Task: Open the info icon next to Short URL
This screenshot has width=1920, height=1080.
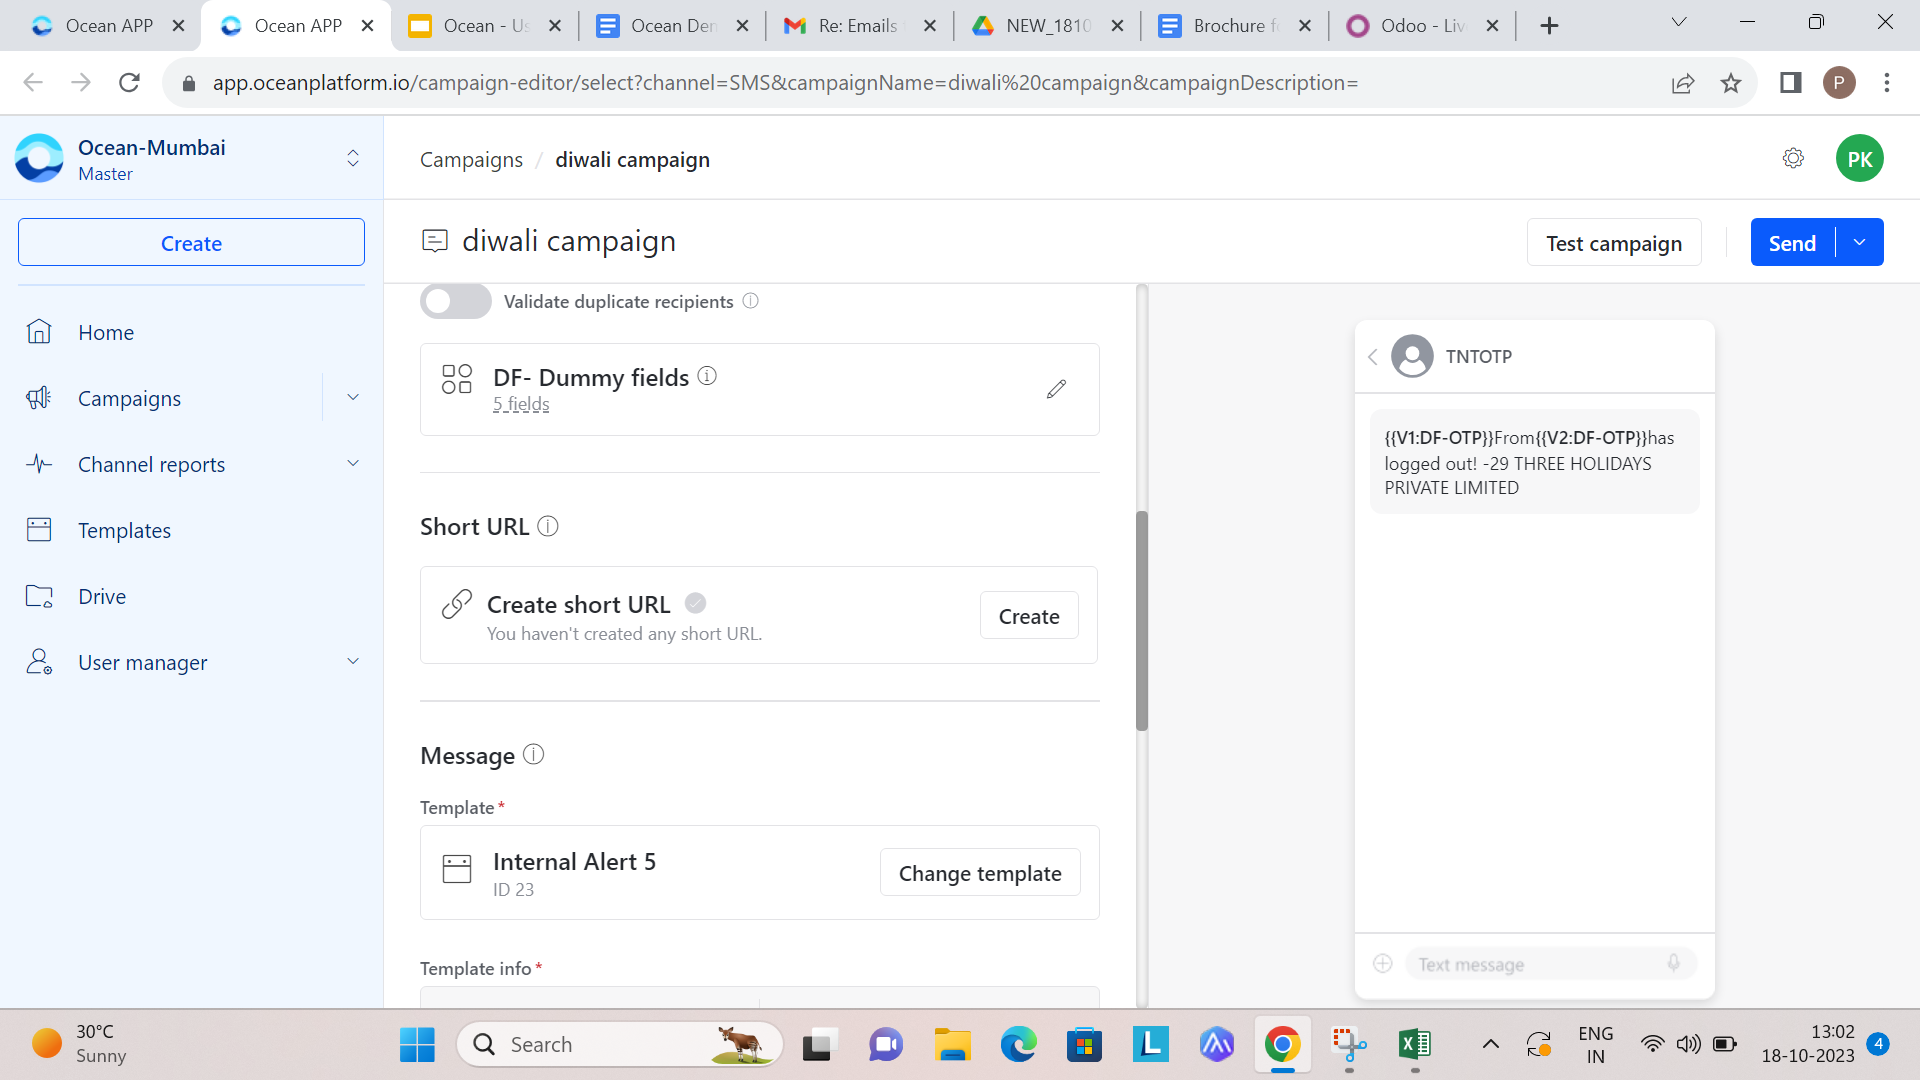Action: point(548,526)
